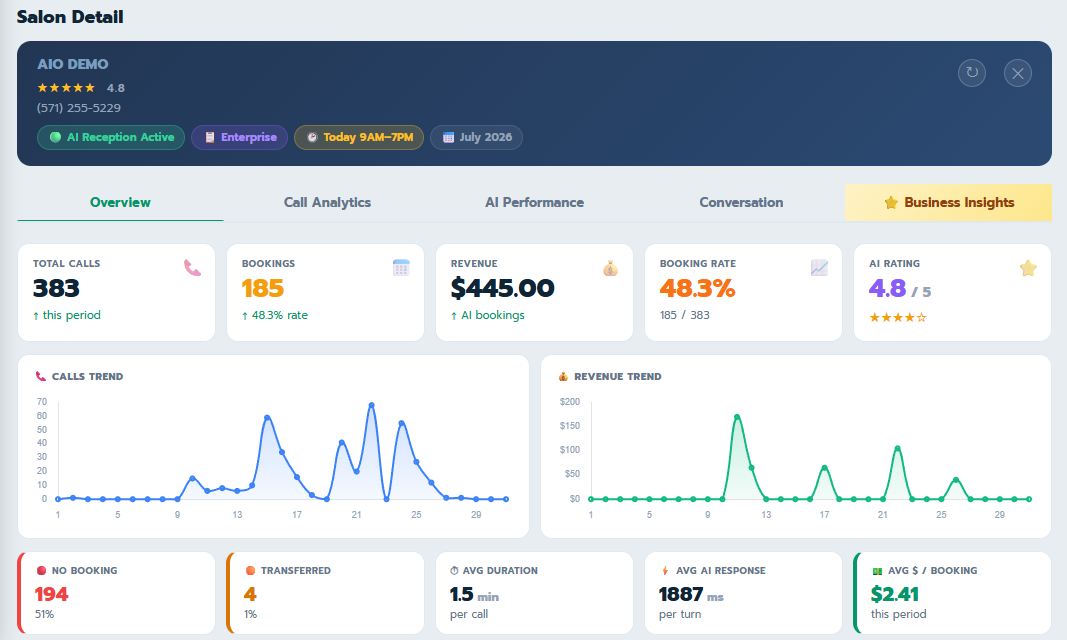
Task: Switch to the Conversation tab
Action: (741, 203)
